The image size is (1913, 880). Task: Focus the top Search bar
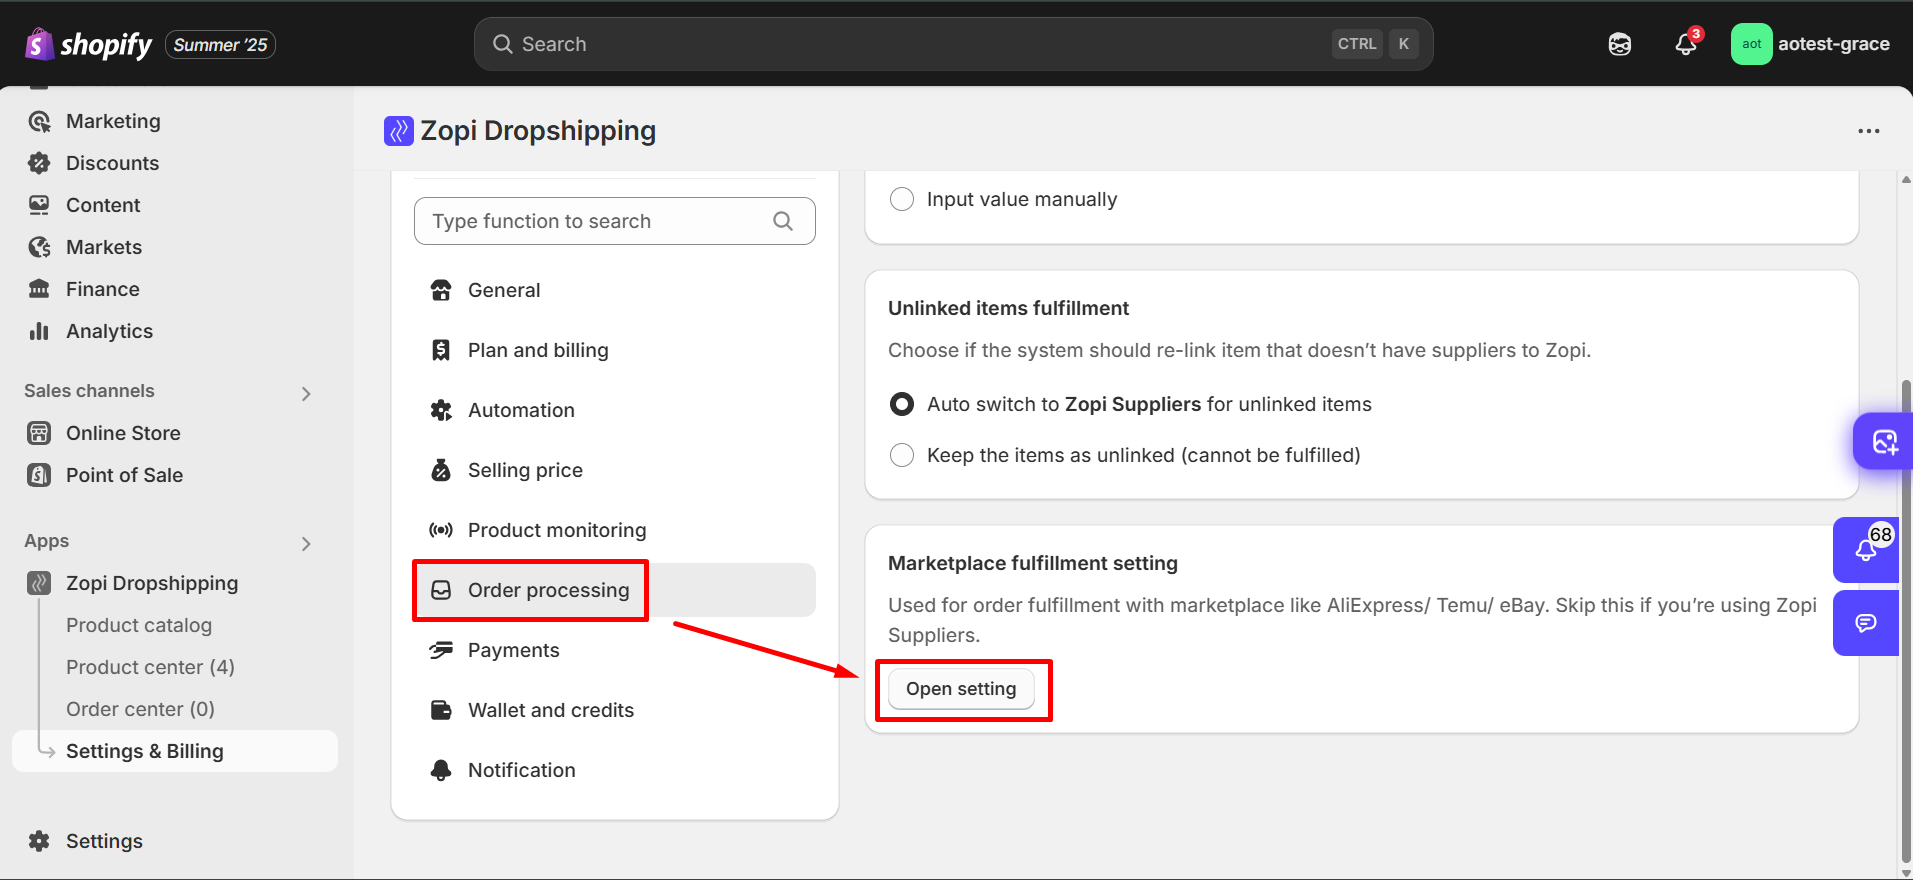[953, 44]
